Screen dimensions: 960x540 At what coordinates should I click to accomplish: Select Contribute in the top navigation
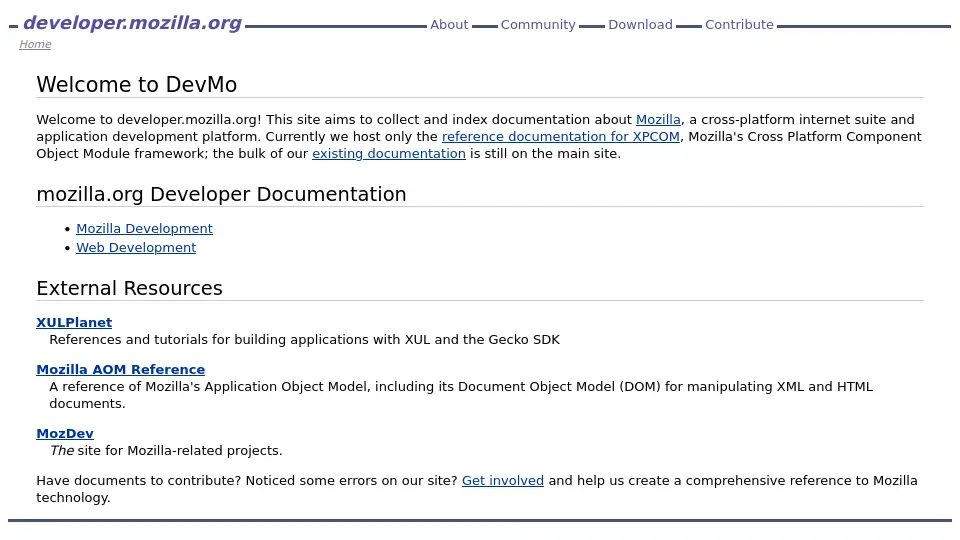coord(739,25)
